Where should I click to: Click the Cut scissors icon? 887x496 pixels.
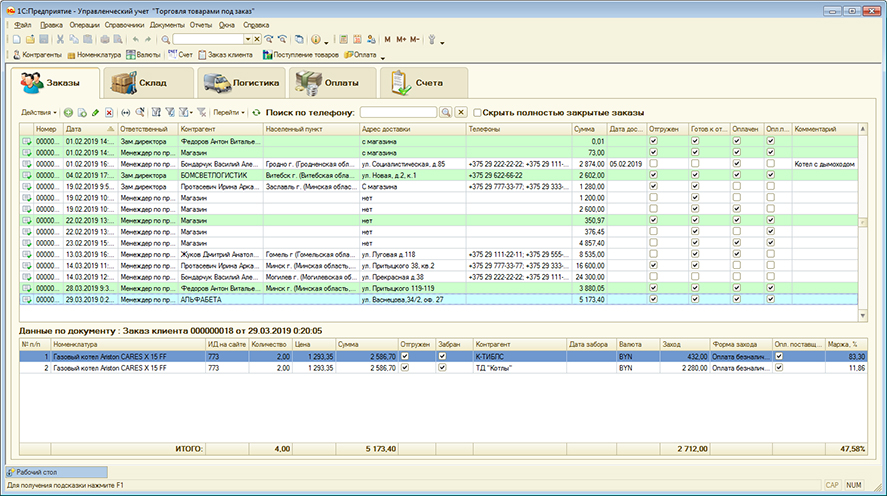point(60,39)
